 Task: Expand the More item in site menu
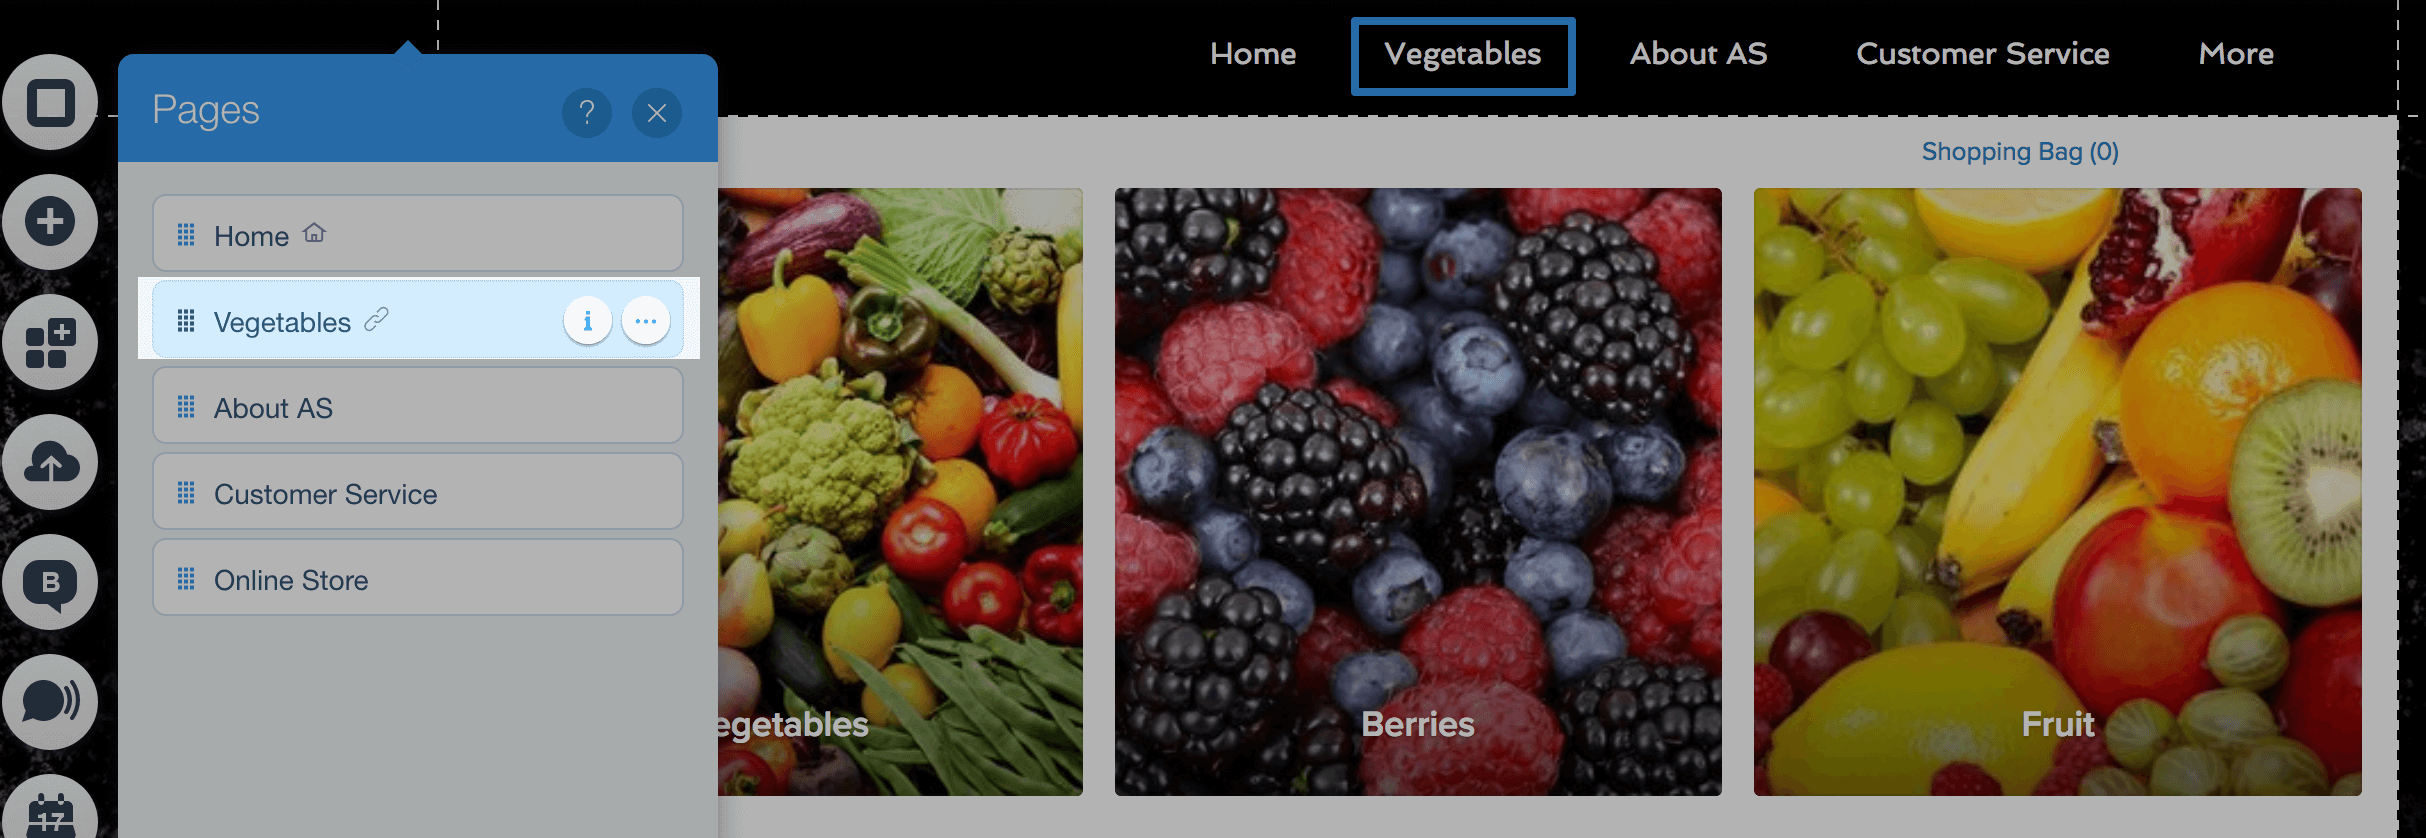(2236, 54)
